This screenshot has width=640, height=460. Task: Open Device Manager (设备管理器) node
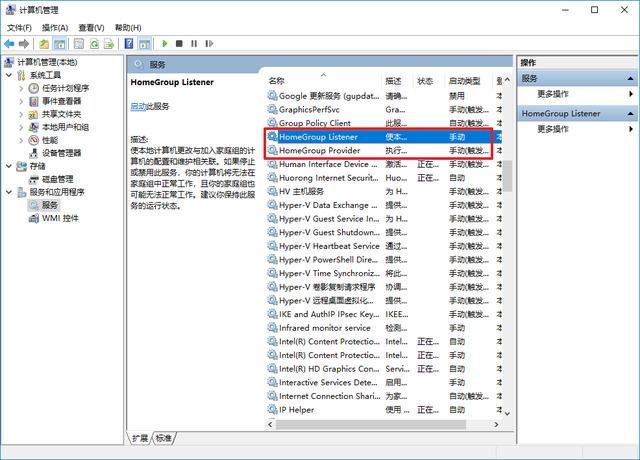56,153
